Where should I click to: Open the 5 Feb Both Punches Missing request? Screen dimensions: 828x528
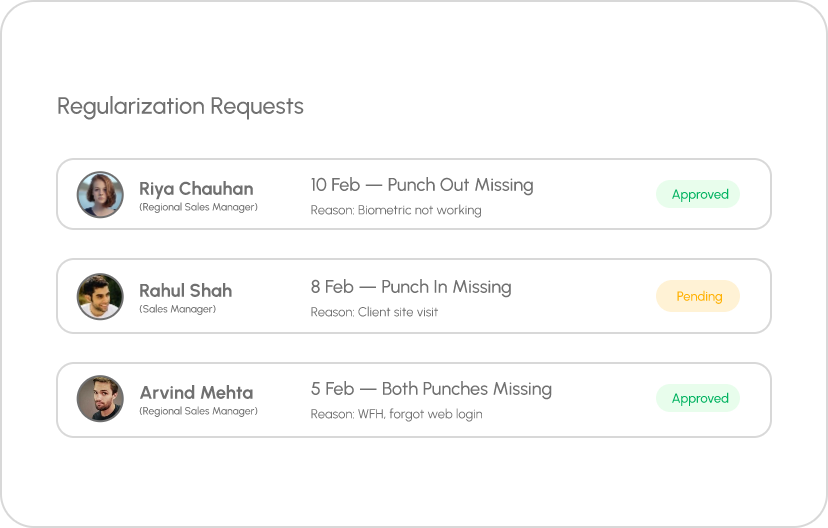[x=430, y=389]
